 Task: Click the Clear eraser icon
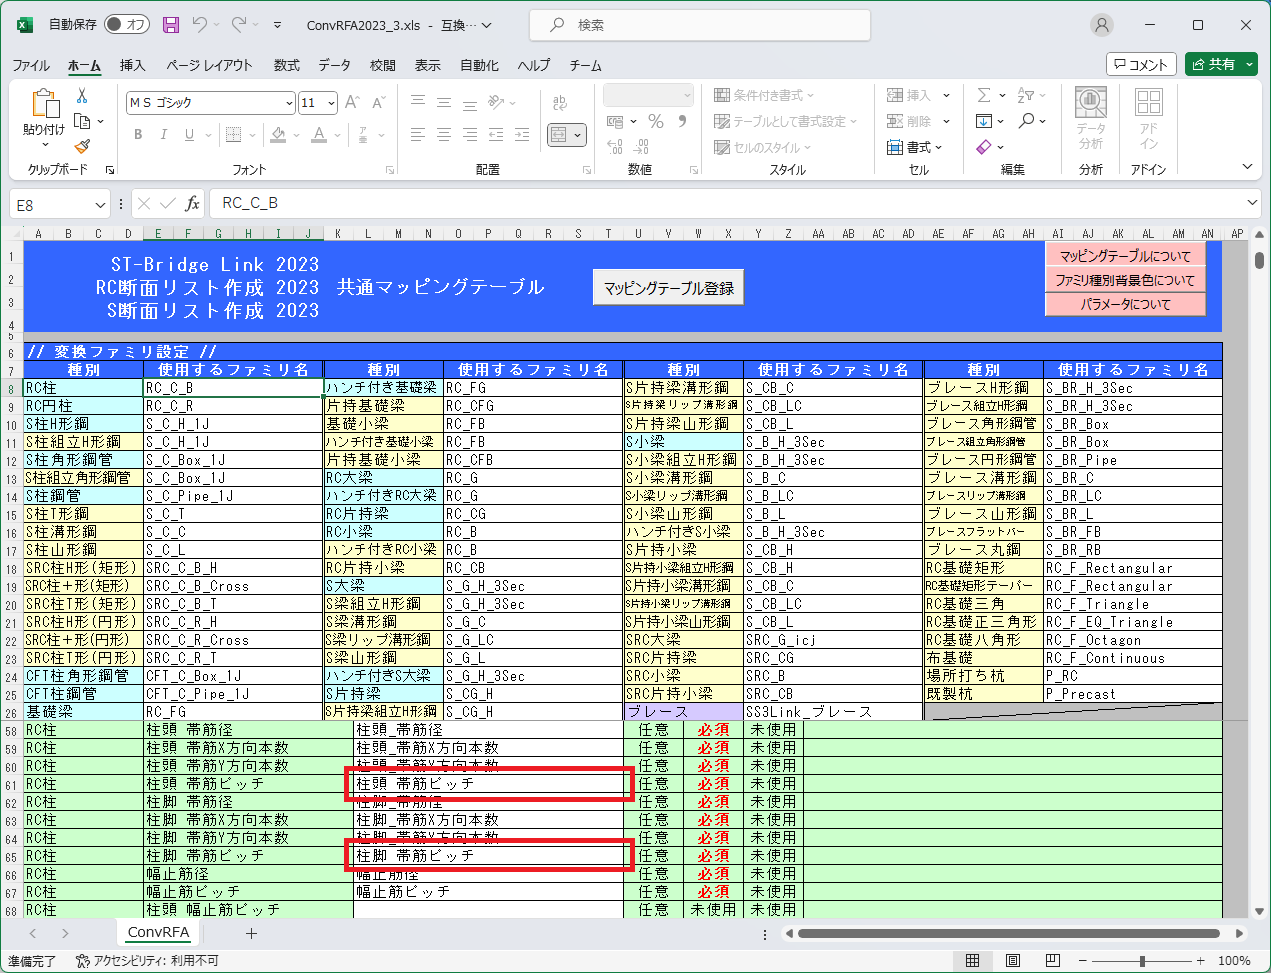(984, 147)
